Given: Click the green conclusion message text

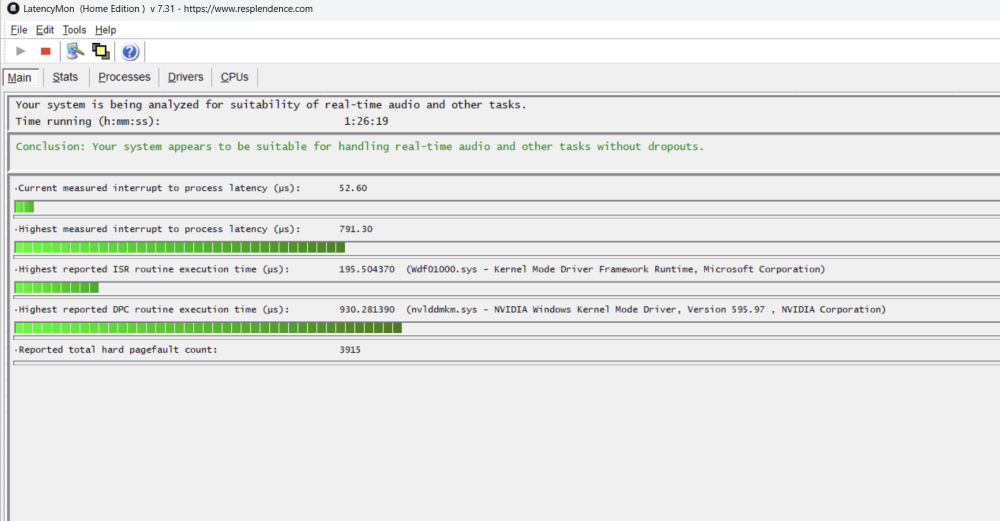Looking at the screenshot, I should click(360, 146).
